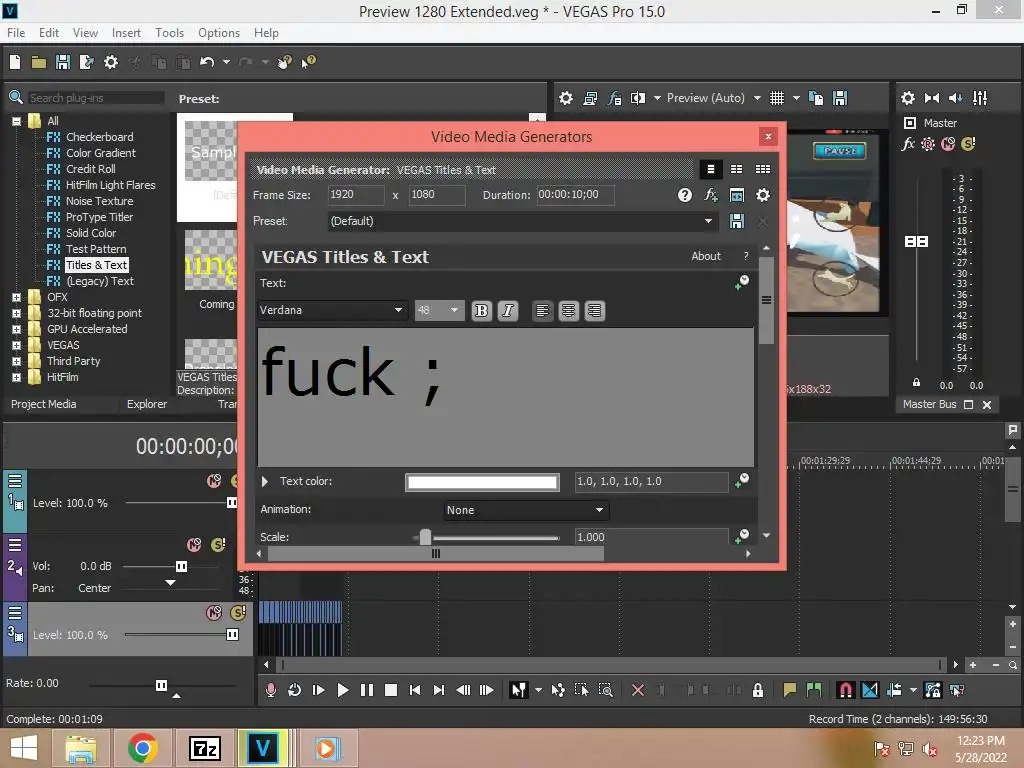The image size is (1024, 768).
Task: Switch to the Explorer tab
Action: 147,404
